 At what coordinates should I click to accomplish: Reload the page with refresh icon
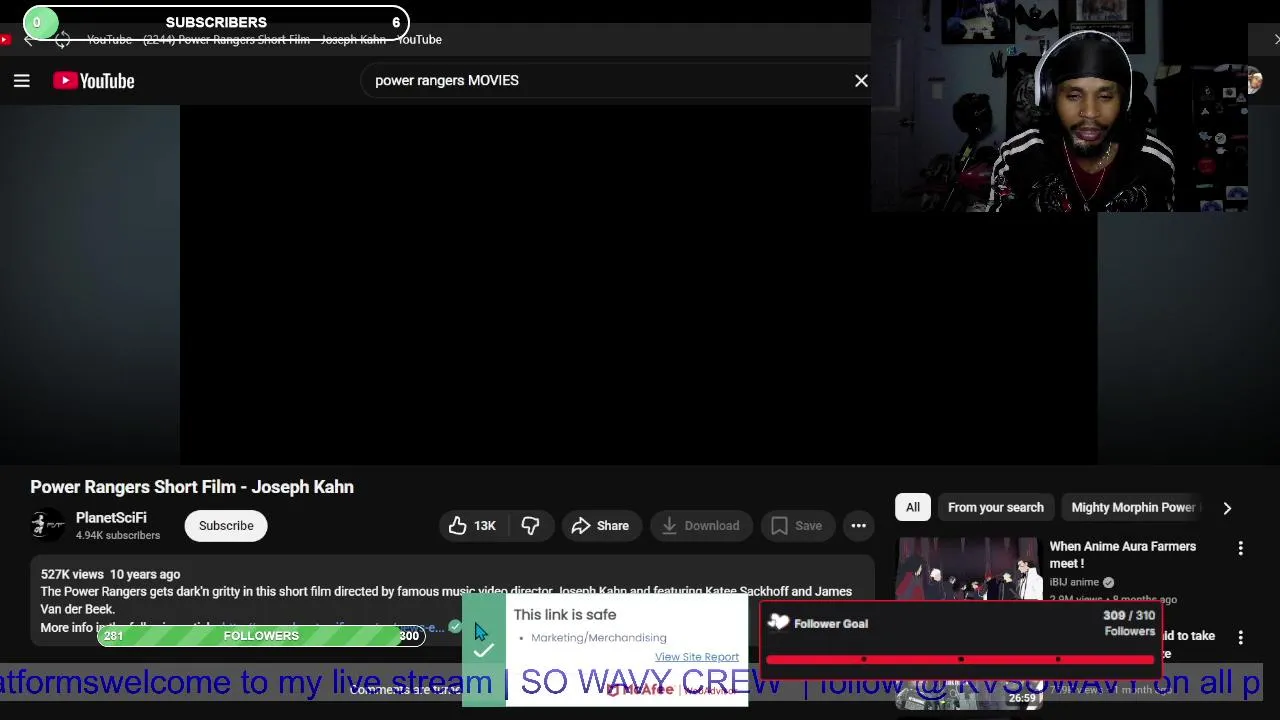pyautogui.click(x=62, y=39)
